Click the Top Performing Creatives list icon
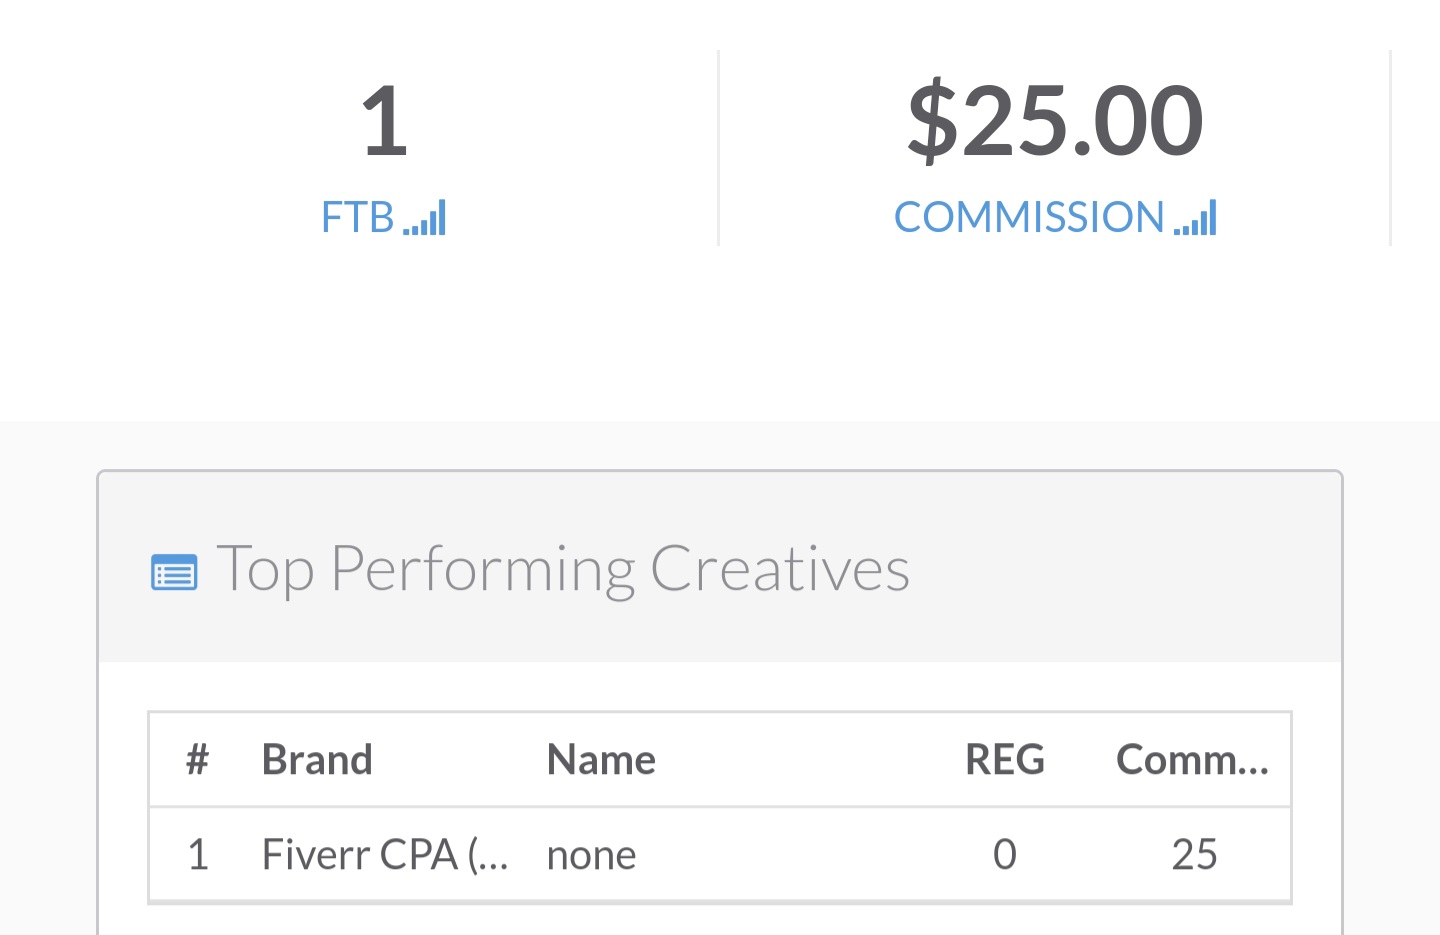 pos(174,573)
